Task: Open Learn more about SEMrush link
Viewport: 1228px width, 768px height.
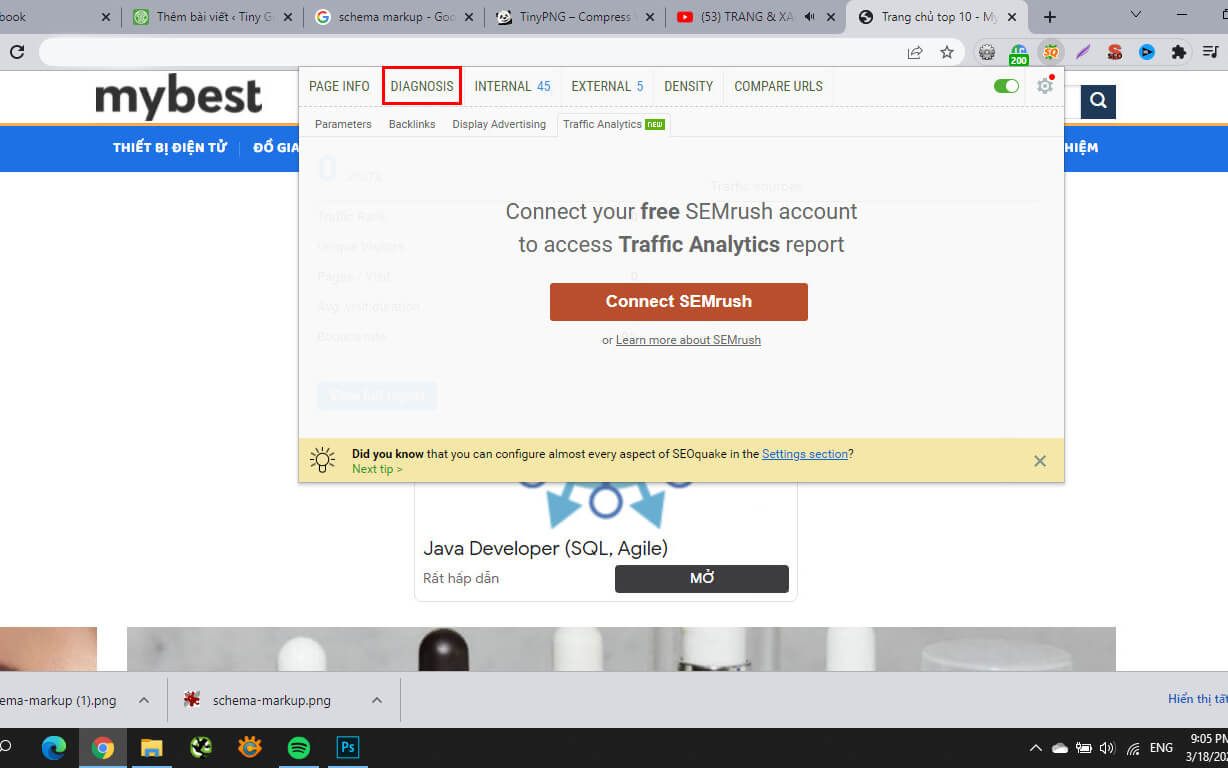Action: pyautogui.click(x=688, y=340)
